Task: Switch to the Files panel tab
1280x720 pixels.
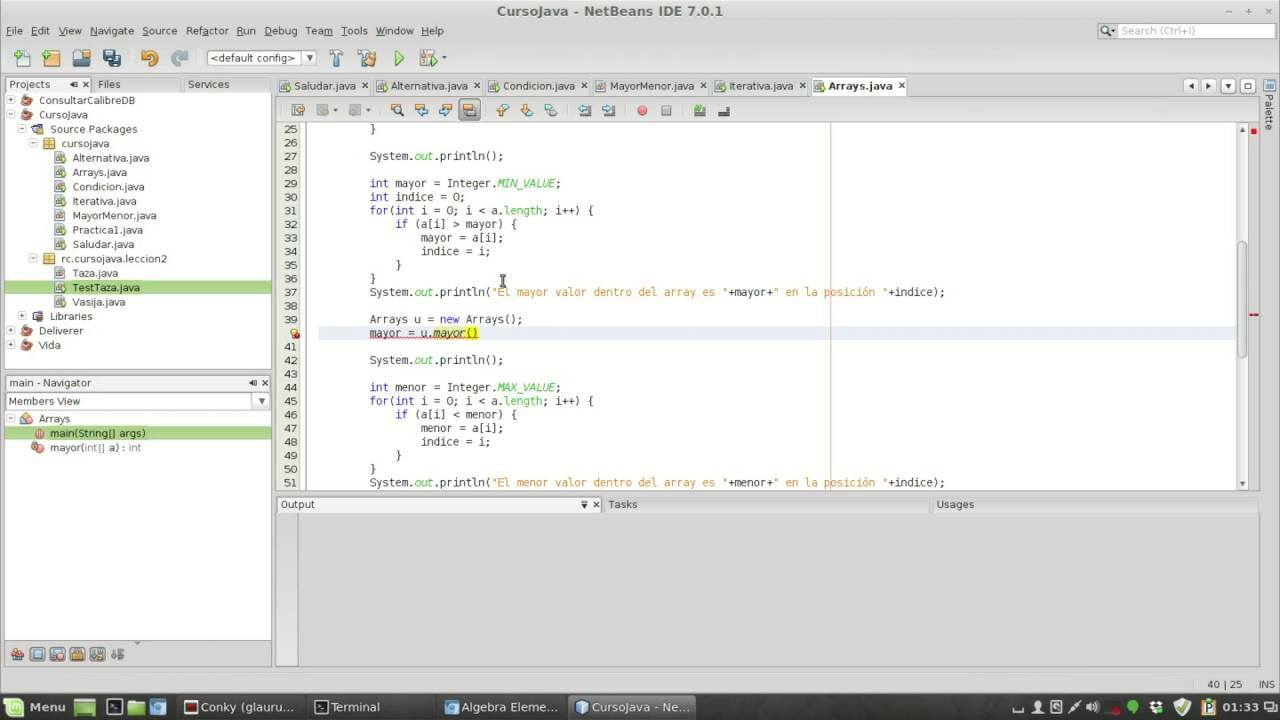Action: click(109, 84)
